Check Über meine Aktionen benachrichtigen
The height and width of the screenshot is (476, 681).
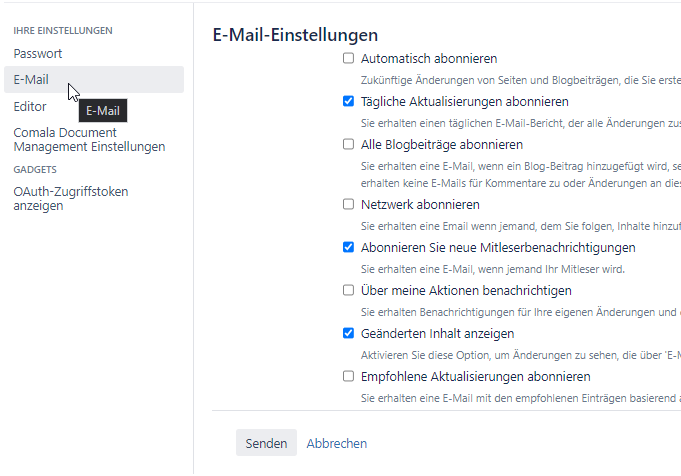click(x=348, y=291)
